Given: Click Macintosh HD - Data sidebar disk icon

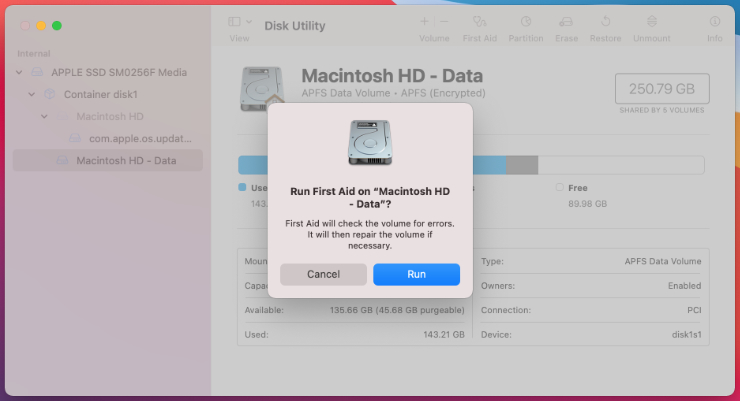Looking at the screenshot, I should pyautogui.click(x=62, y=160).
